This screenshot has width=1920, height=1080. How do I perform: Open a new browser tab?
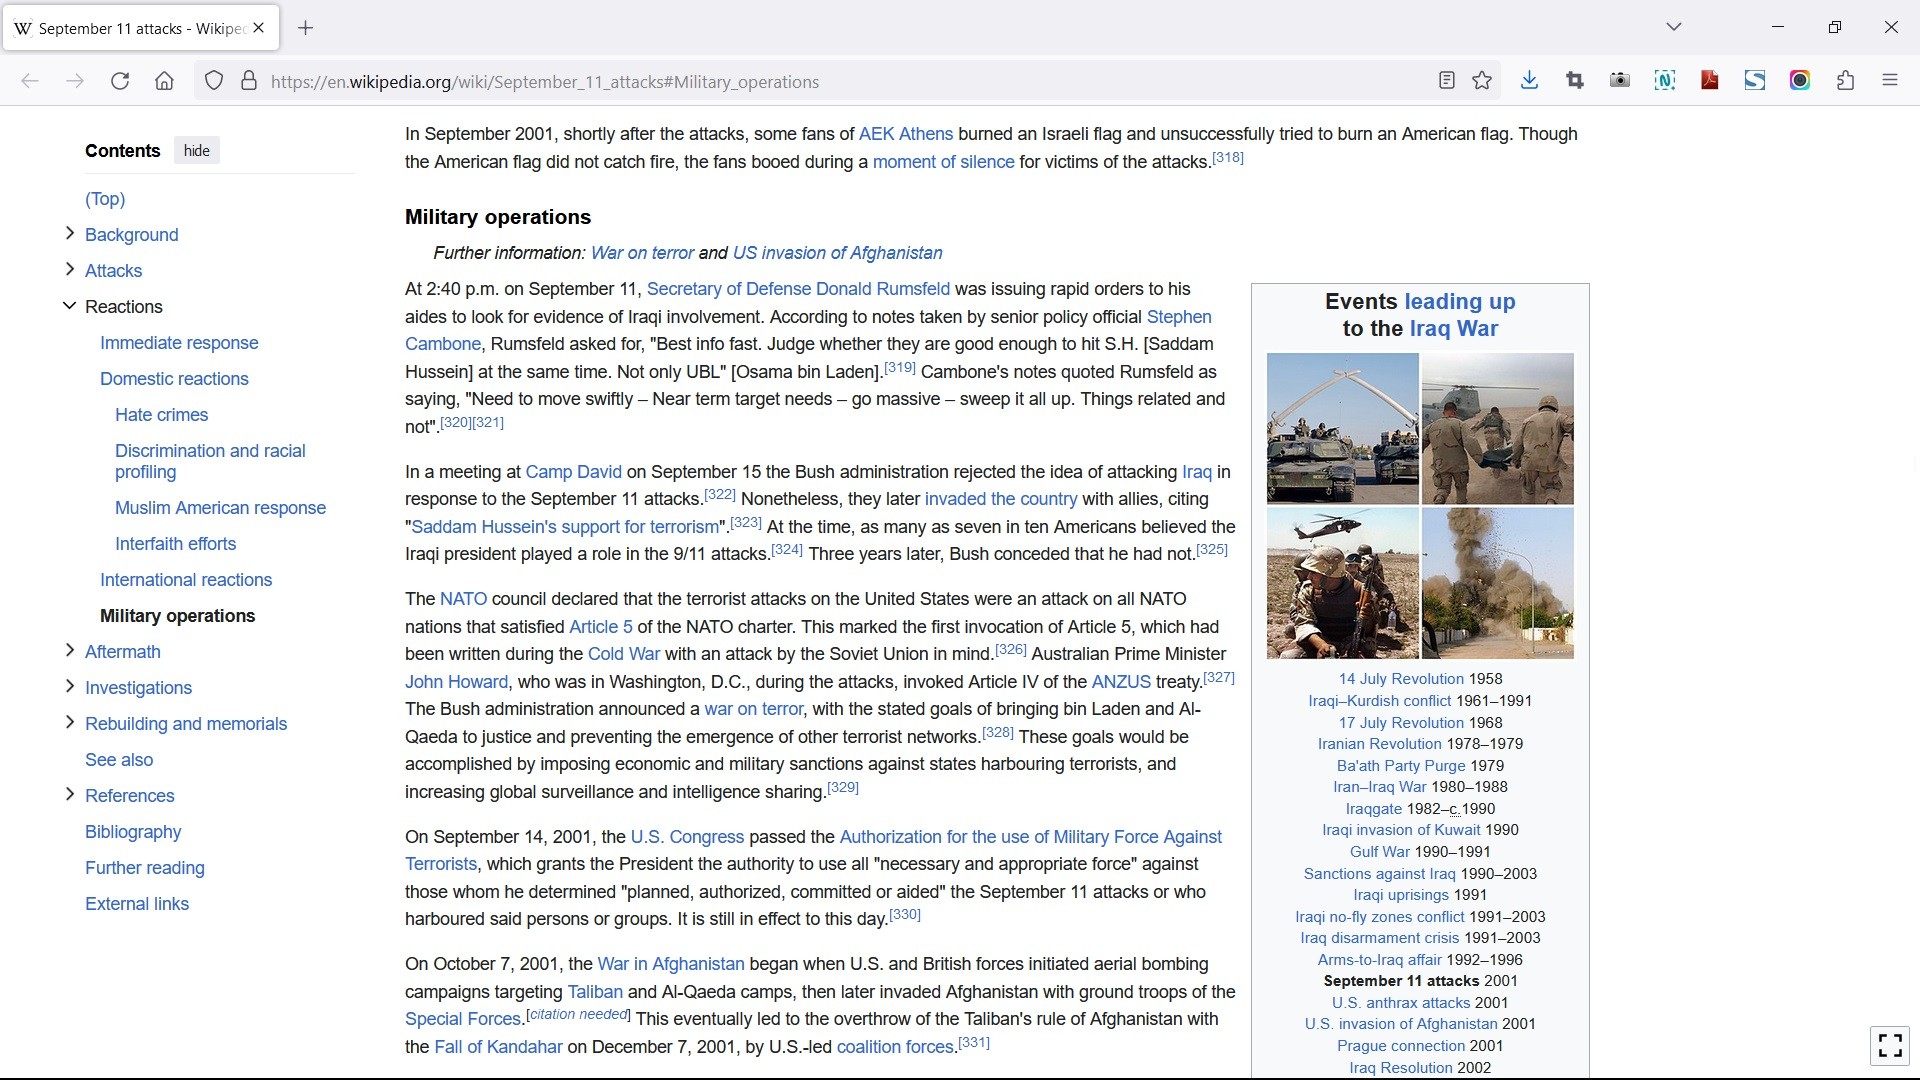306,28
